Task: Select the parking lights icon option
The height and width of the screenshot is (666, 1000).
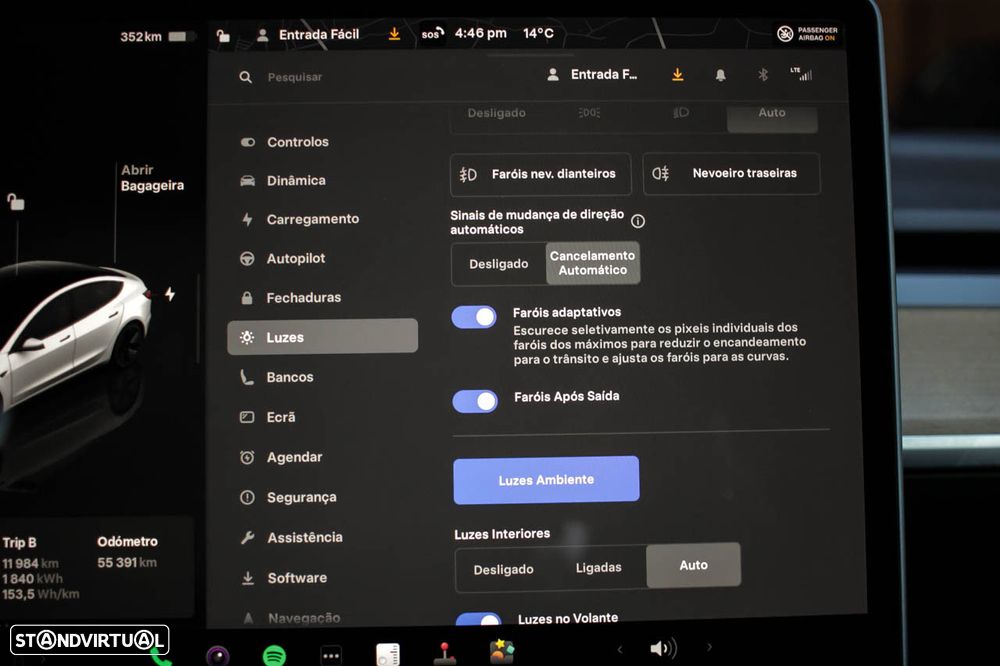Action: click(589, 113)
